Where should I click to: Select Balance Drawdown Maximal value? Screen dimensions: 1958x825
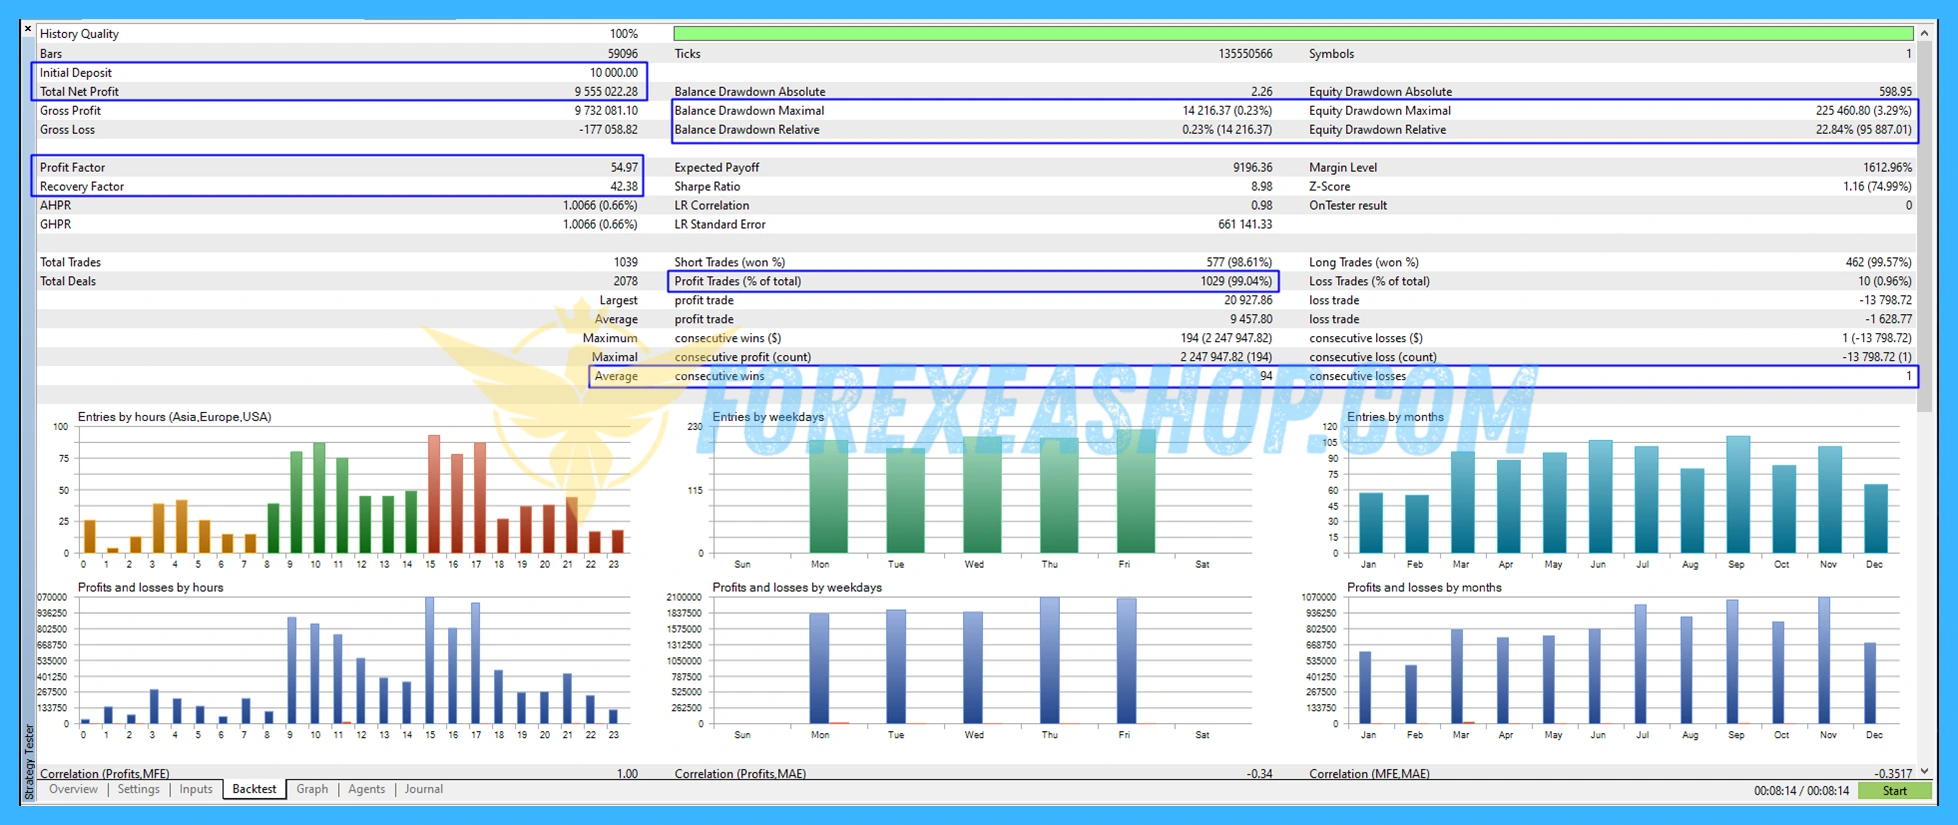(x=1227, y=111)
